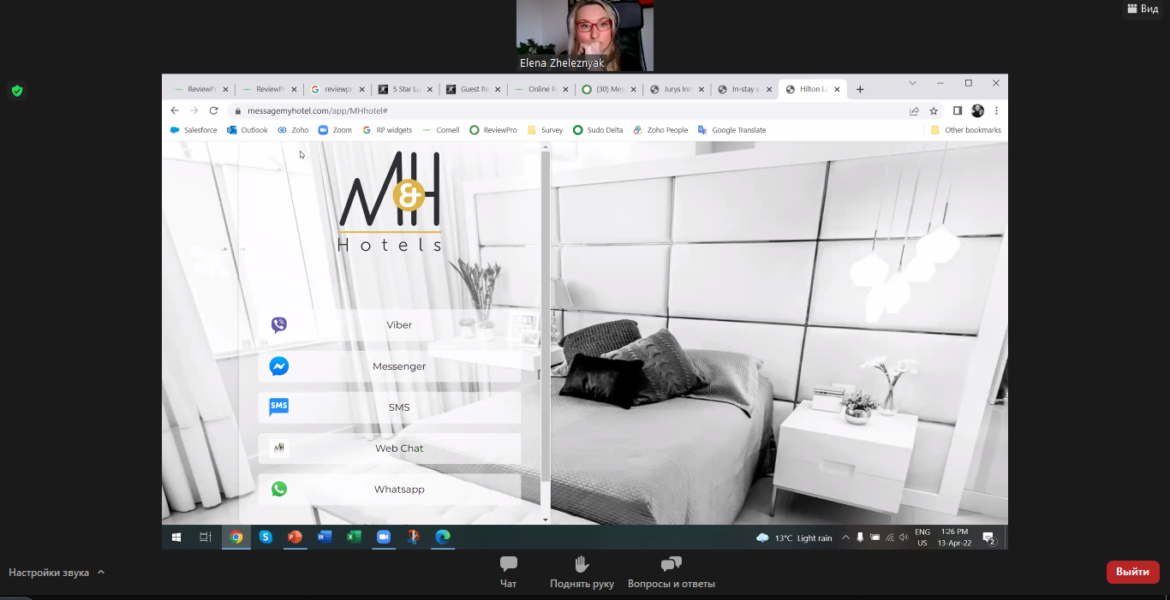
Task: Open Zoom from the shared taskbar
Action: point(384,537)
